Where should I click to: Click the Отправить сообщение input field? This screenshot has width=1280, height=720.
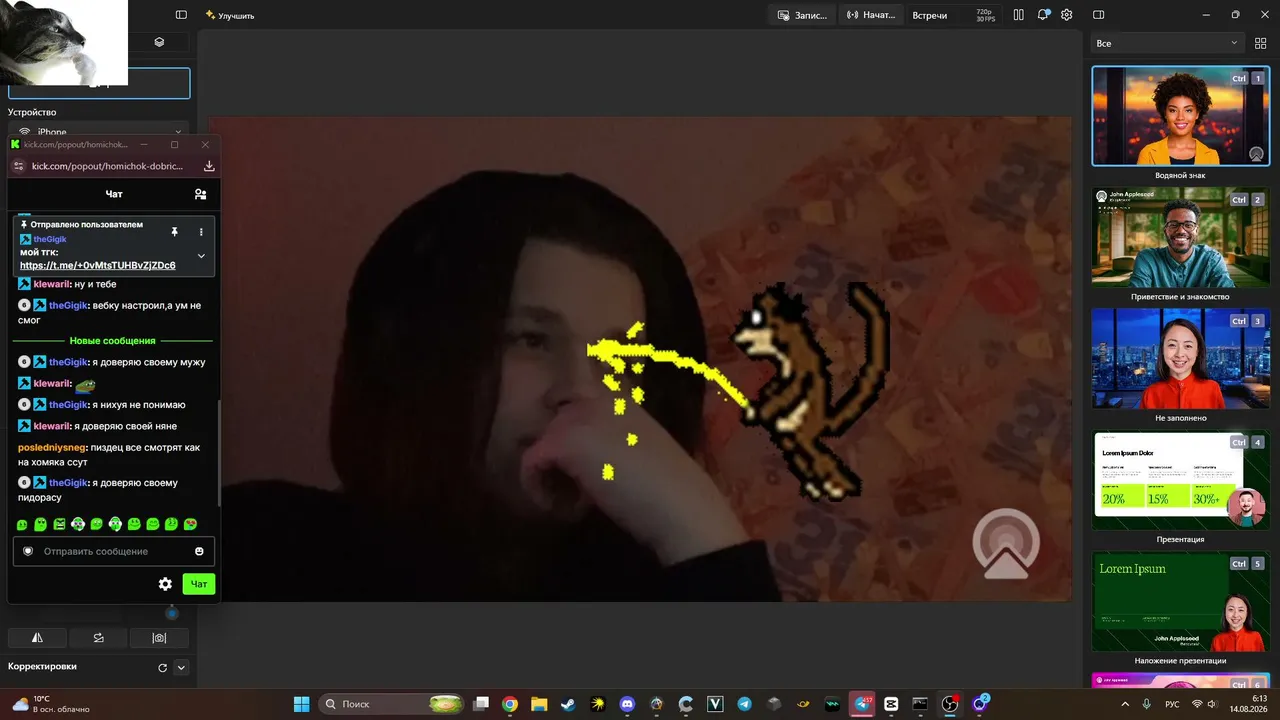pyautogui.click(x=113, y=551)
